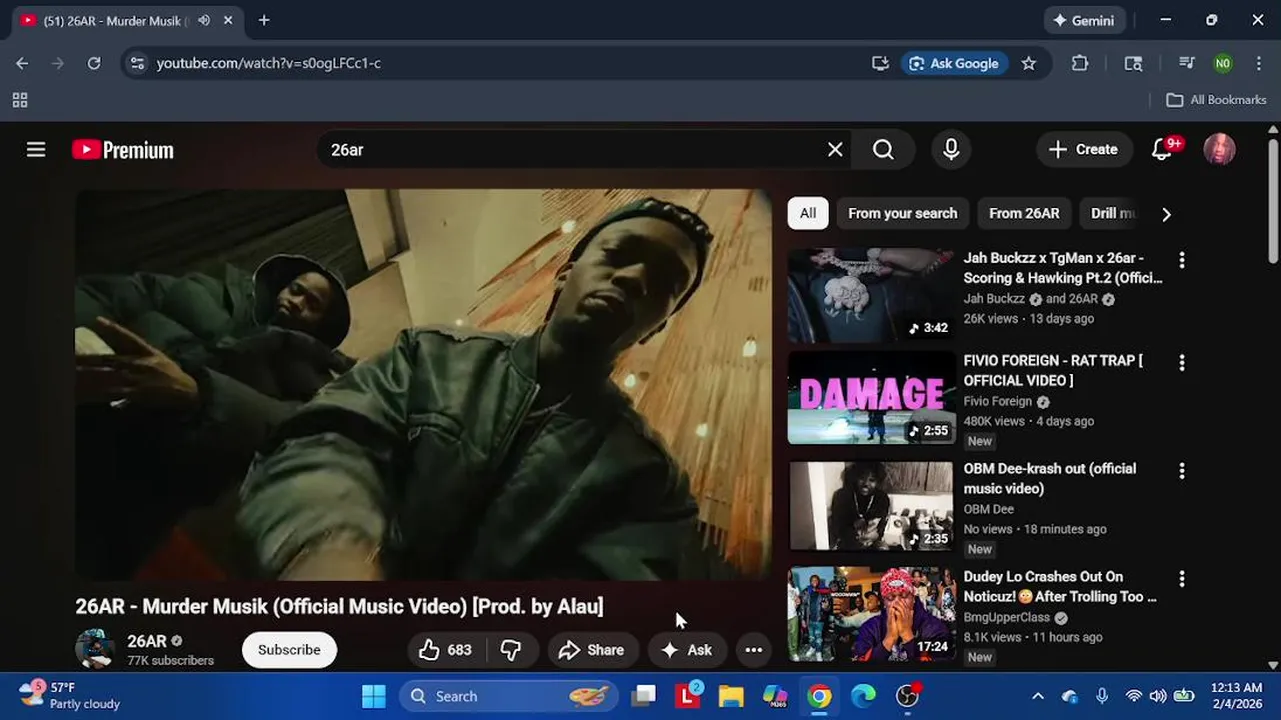Dislike the Murder Musik video
Viewport: 1281px width, 720px height.
click(511, 650)
